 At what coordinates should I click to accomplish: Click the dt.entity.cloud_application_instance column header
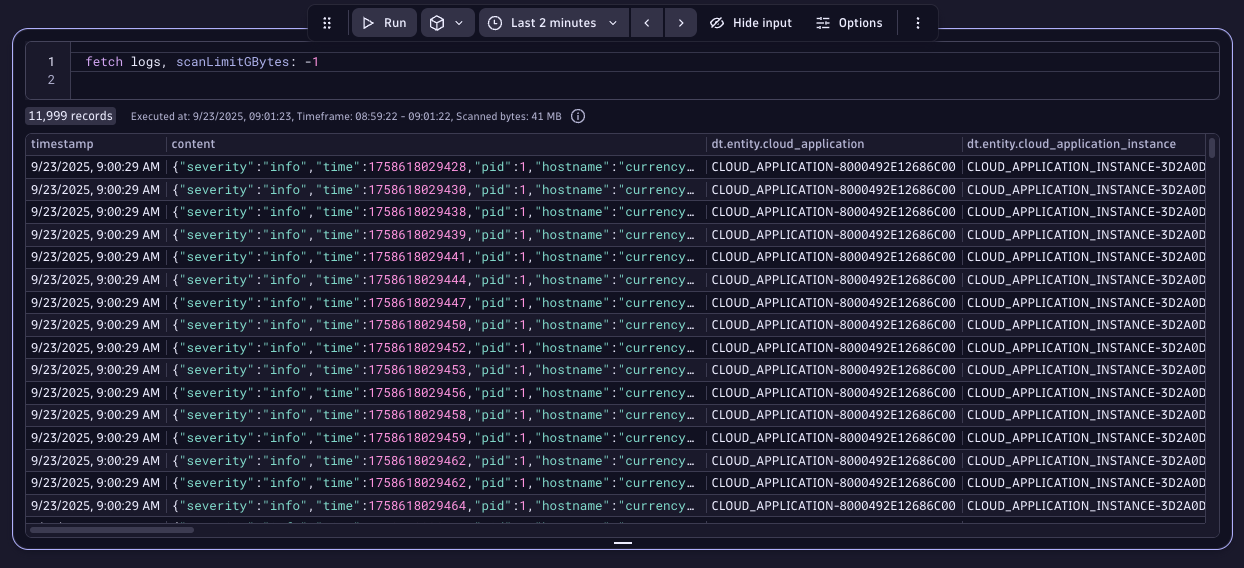click(x=1071, y=144)
